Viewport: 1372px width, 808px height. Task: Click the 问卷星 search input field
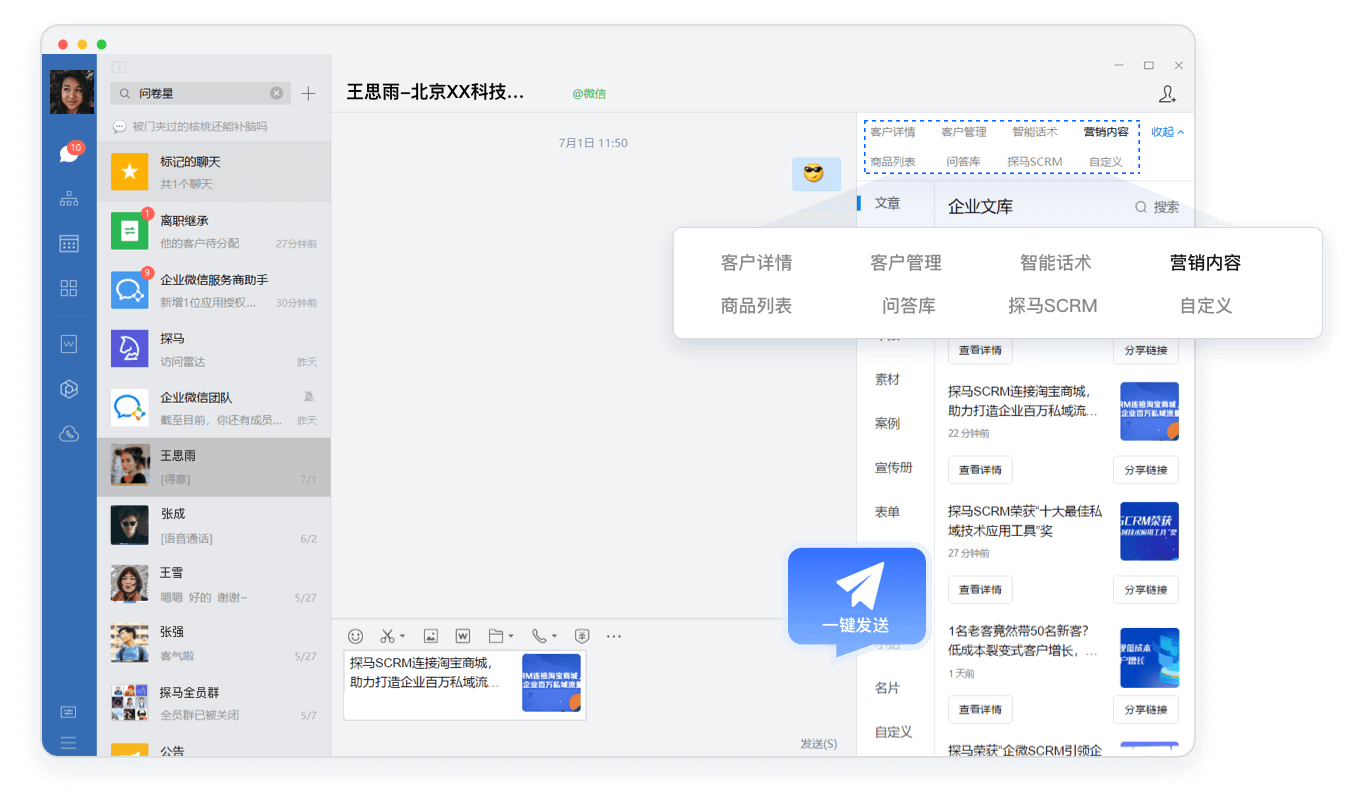(x=200, y=93)
